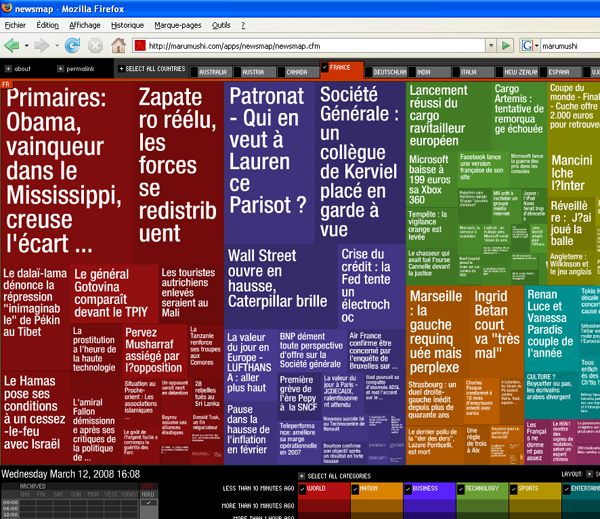The height and width of the screenshot is (519, 600).
Task: Toggle the live NOW checkmark box
Action: (149, 503)
